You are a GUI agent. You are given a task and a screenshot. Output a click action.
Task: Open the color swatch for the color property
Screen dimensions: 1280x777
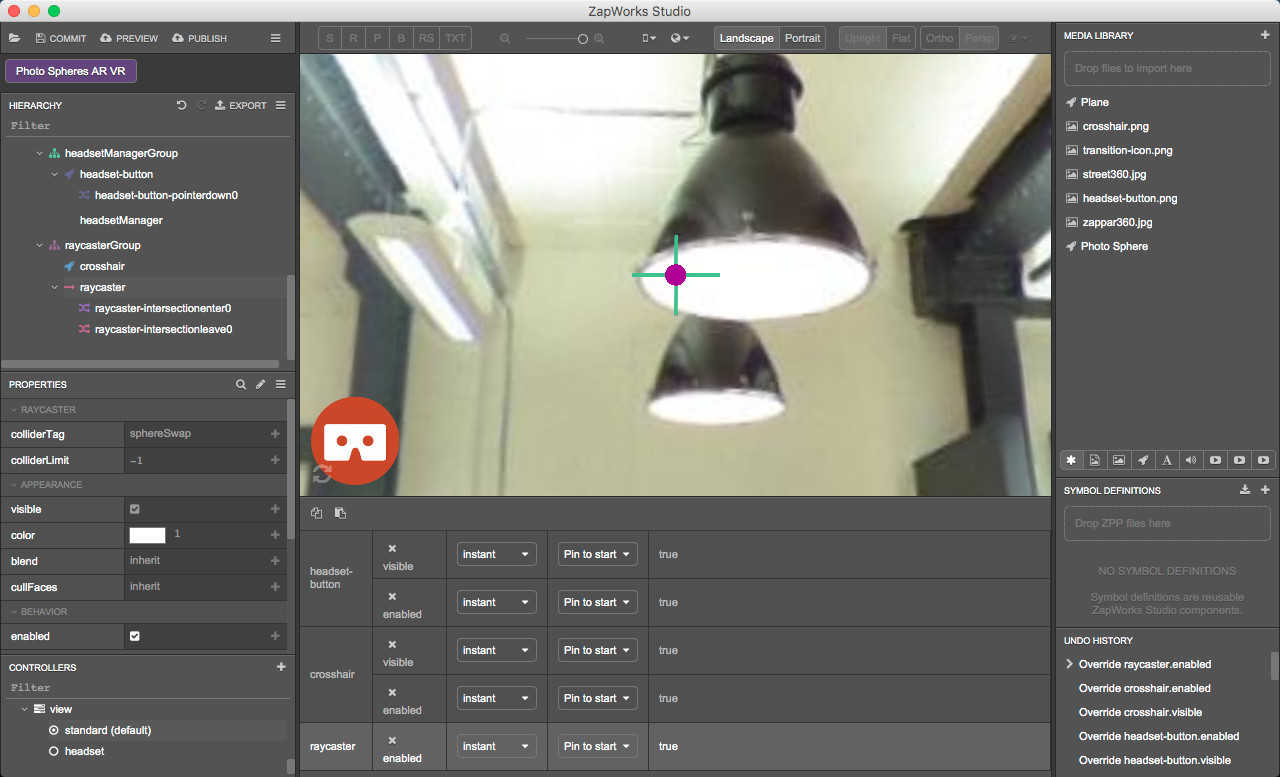147,535
